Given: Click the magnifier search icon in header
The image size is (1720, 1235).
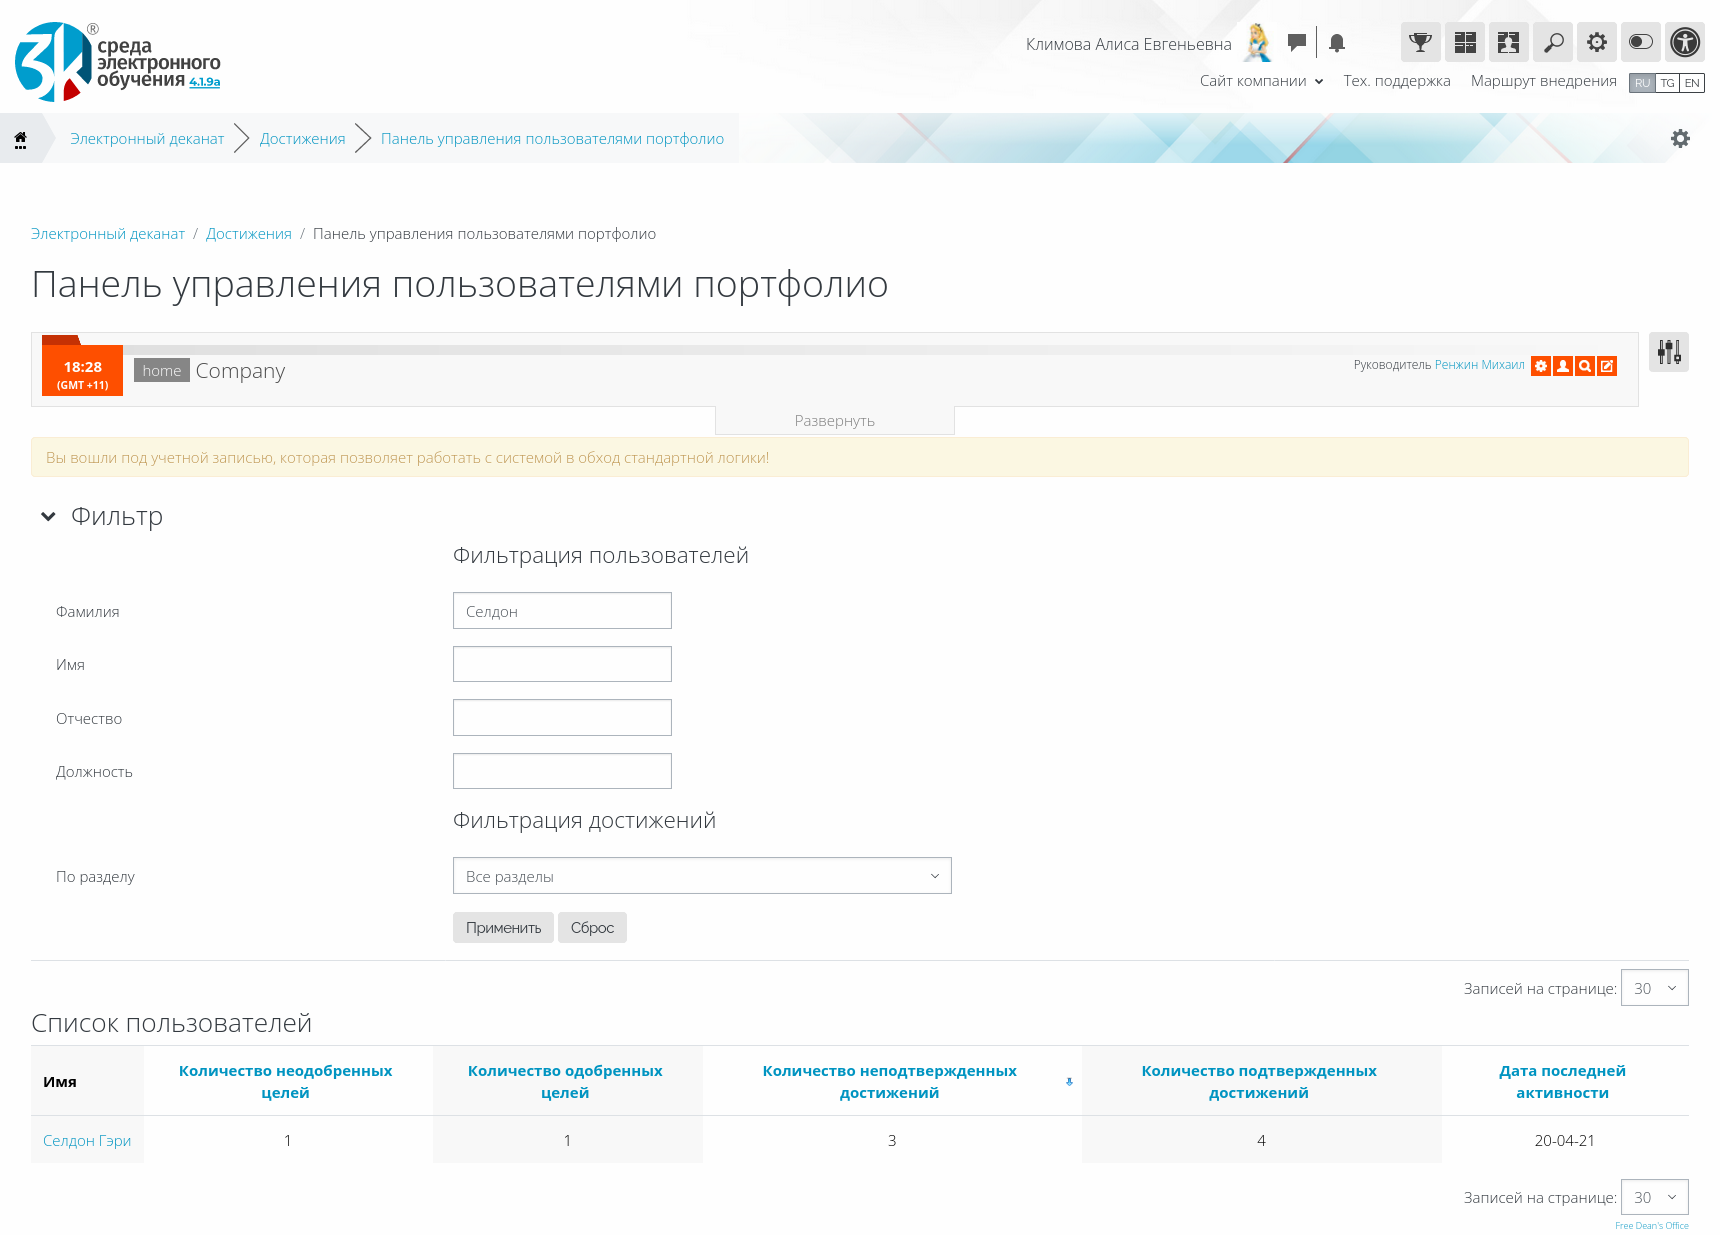Looking at the screenshot, I should pos(1553,42).
